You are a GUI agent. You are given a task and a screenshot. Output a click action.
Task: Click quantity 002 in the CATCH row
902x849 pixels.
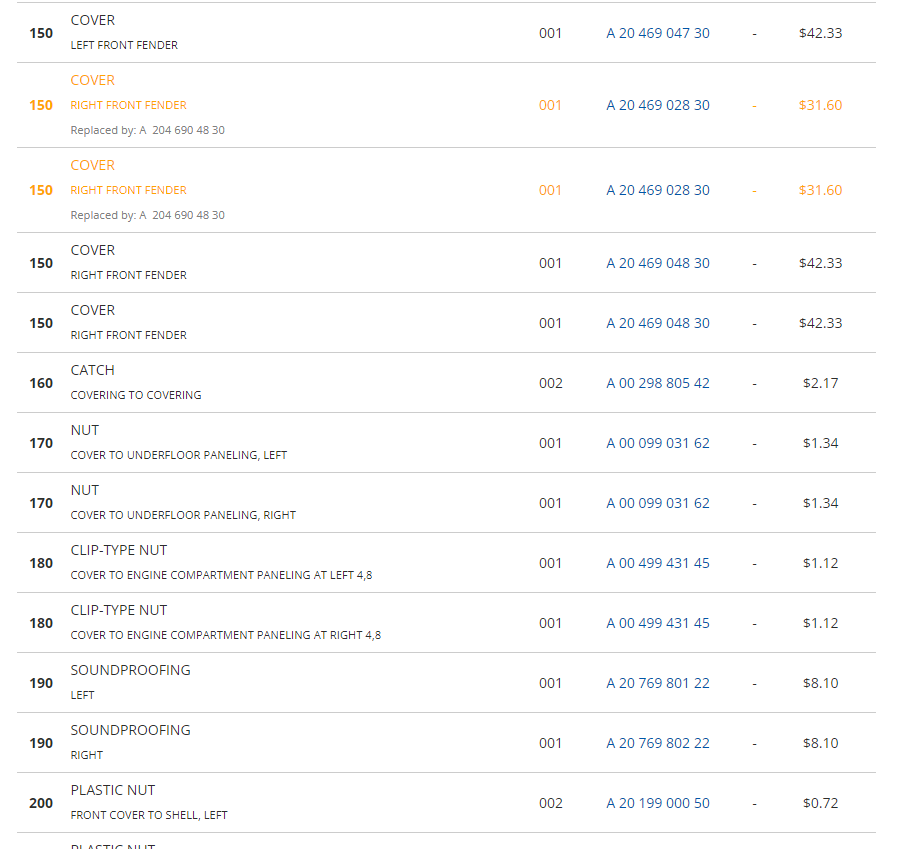(551, 383)
